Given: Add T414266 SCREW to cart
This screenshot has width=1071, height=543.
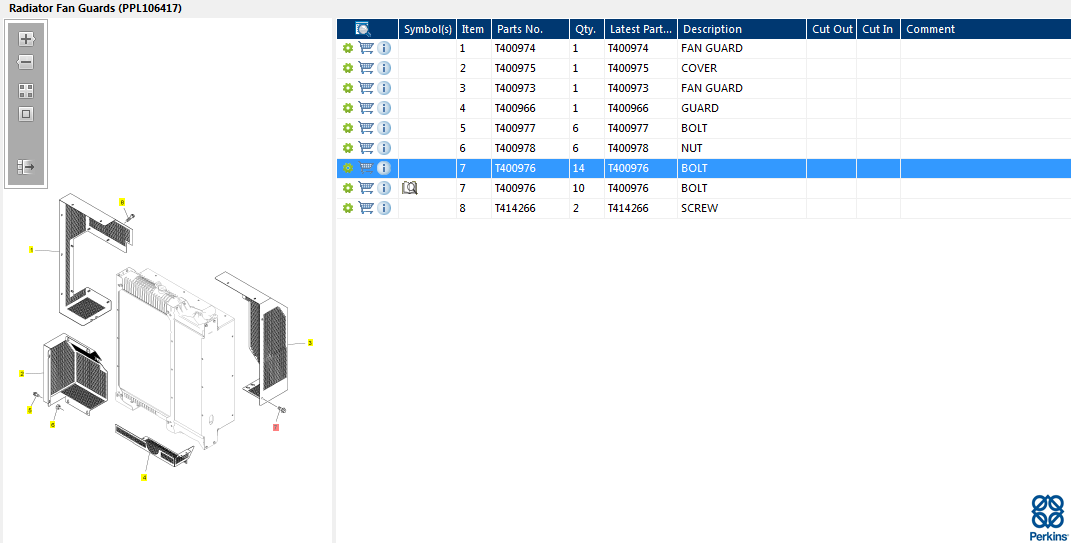Looking at the screenshot, I should [366, 208].
